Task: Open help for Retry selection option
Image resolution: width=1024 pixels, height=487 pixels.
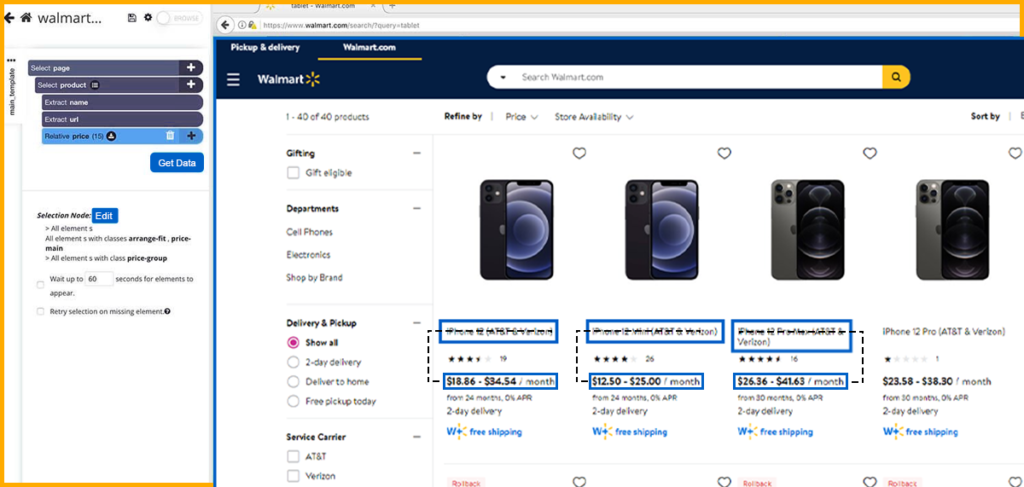Action: [168, 311]
